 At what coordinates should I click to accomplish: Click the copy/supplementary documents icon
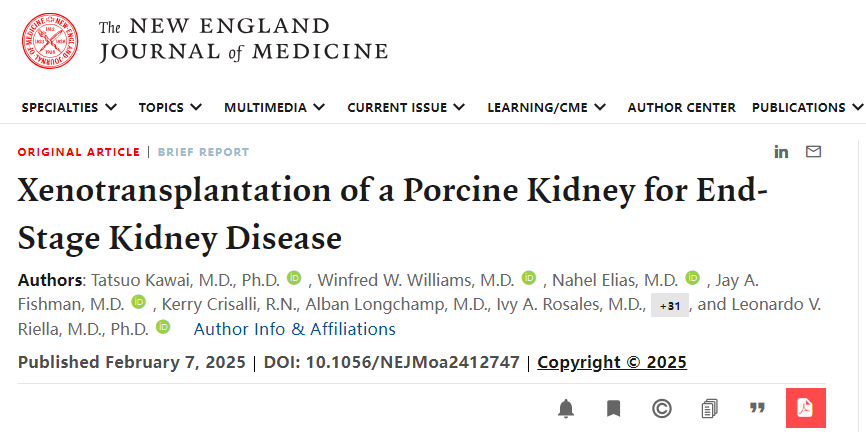[x=710, y=408]
